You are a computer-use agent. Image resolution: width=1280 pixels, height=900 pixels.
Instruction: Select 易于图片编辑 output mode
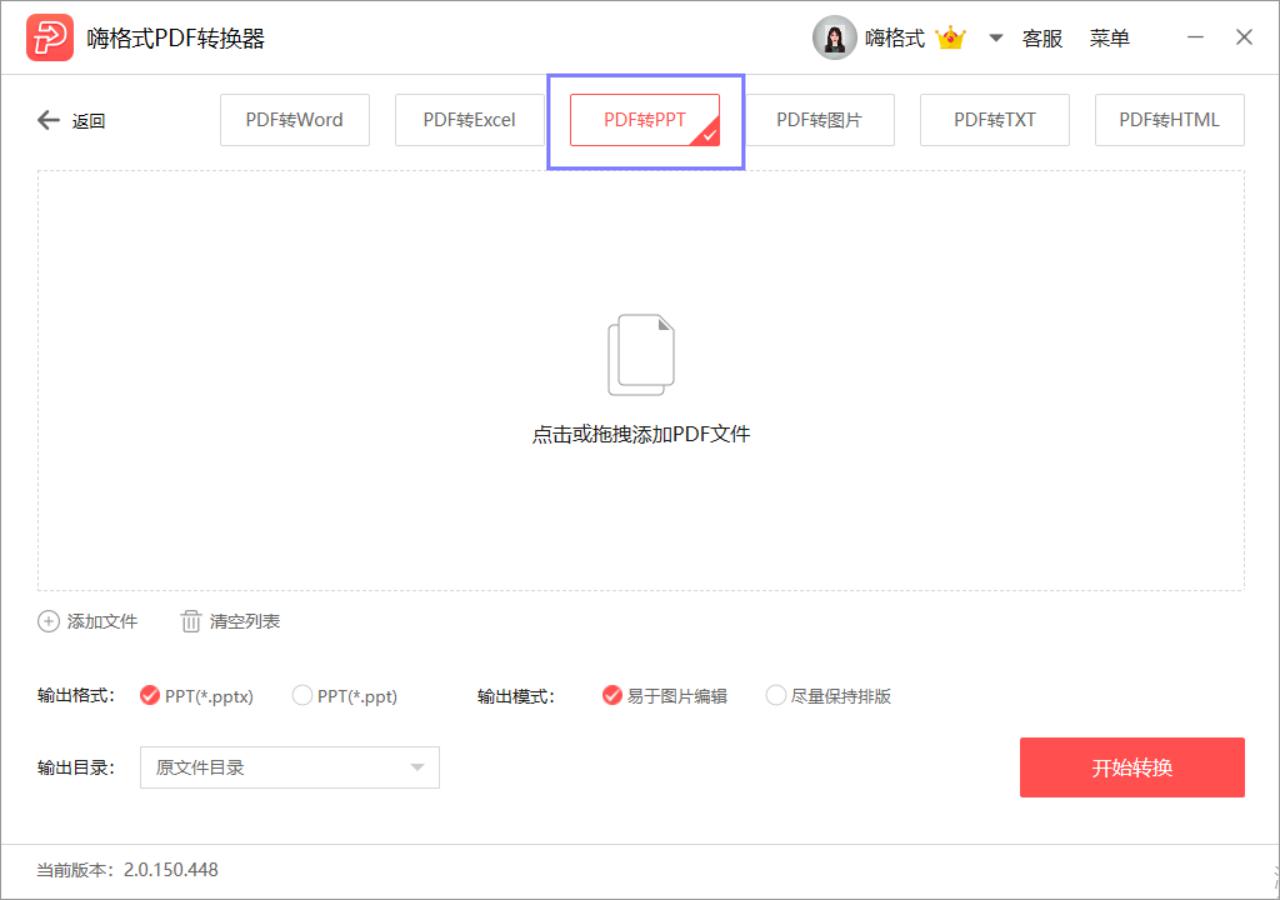[x=665, y=696]
